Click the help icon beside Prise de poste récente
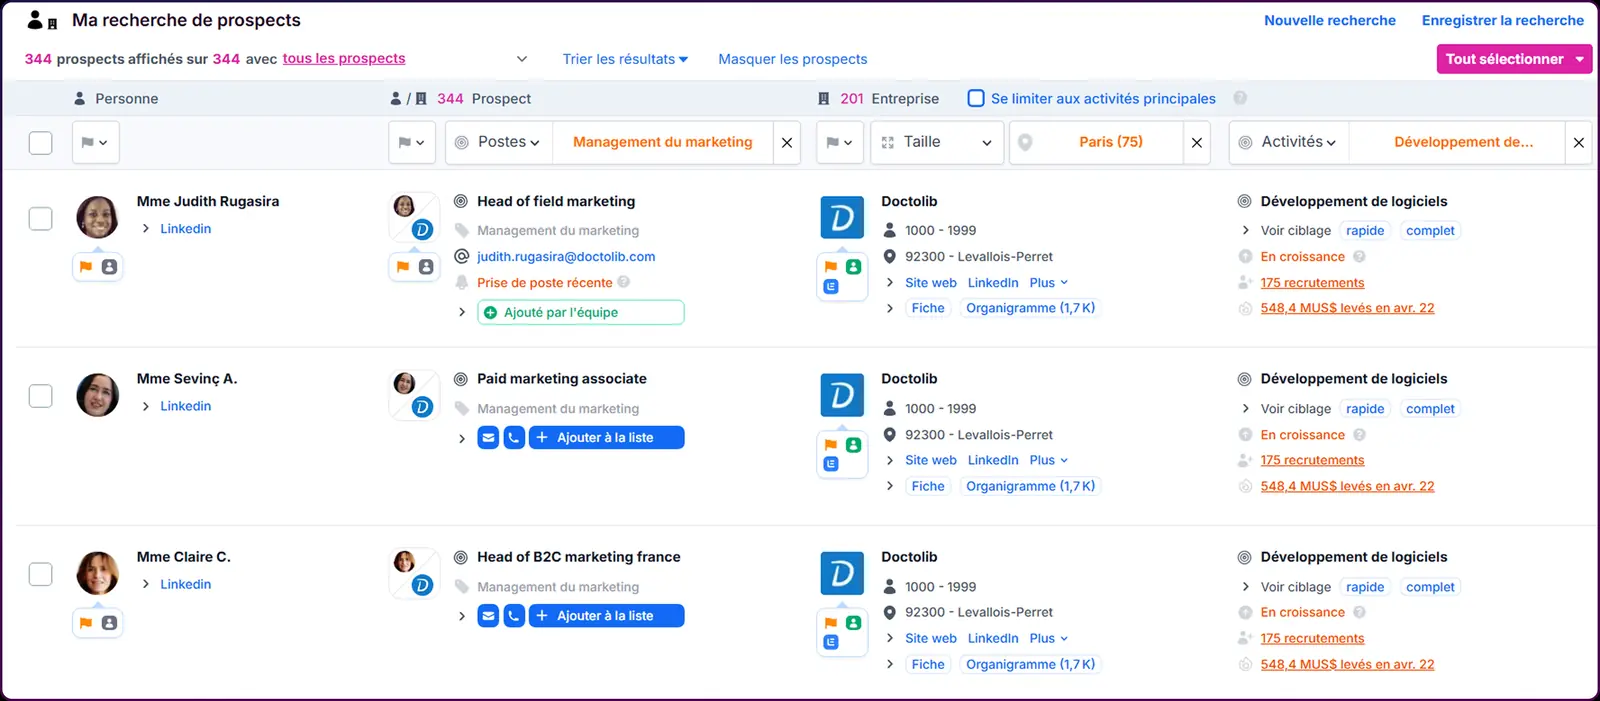 623,282
